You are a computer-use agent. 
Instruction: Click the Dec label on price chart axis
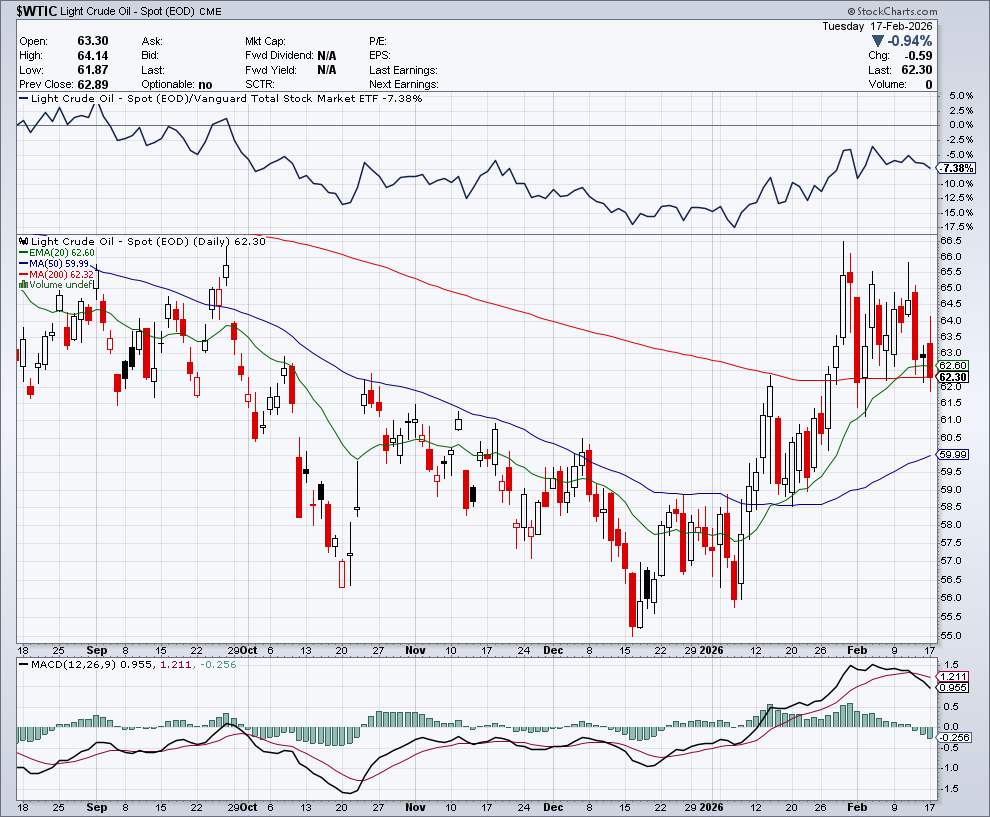[553, 650]
